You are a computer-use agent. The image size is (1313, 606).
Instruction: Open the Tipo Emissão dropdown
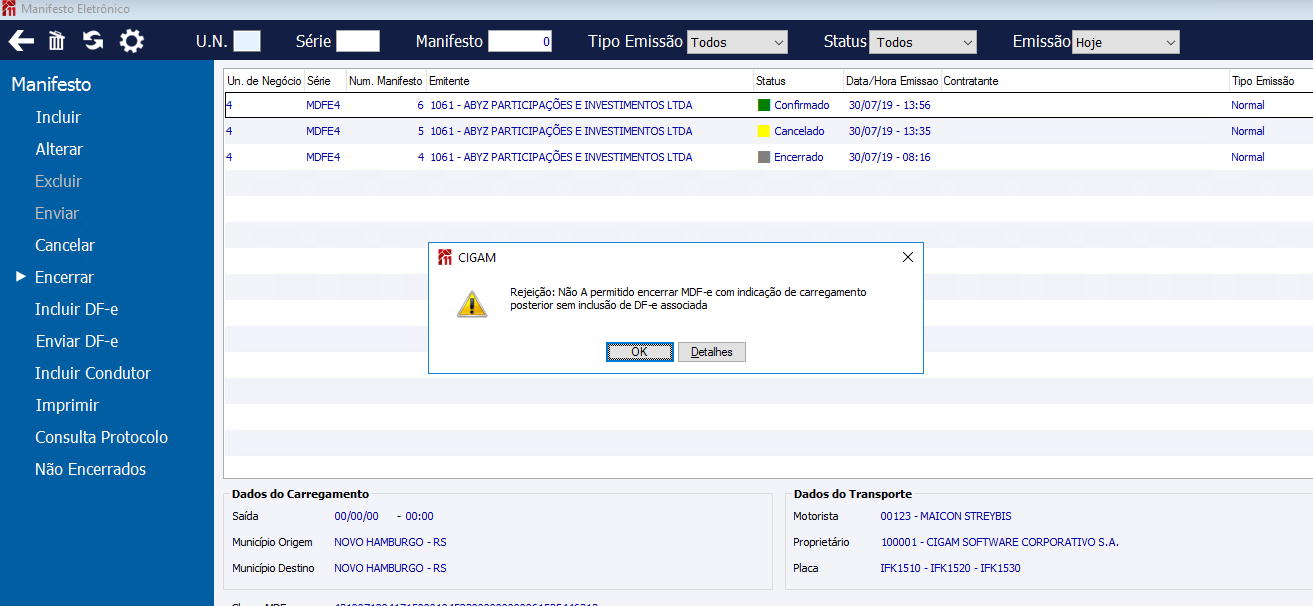click(x=737, y=42)
